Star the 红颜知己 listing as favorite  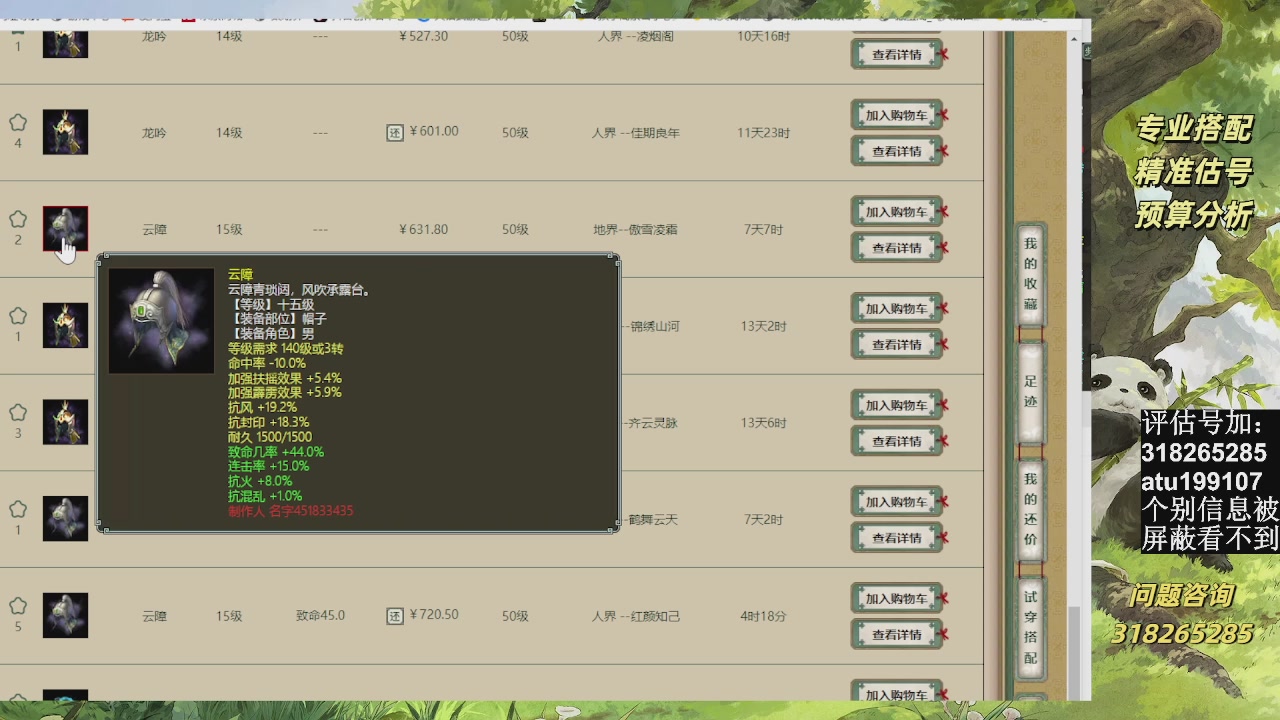click(18, 606)
